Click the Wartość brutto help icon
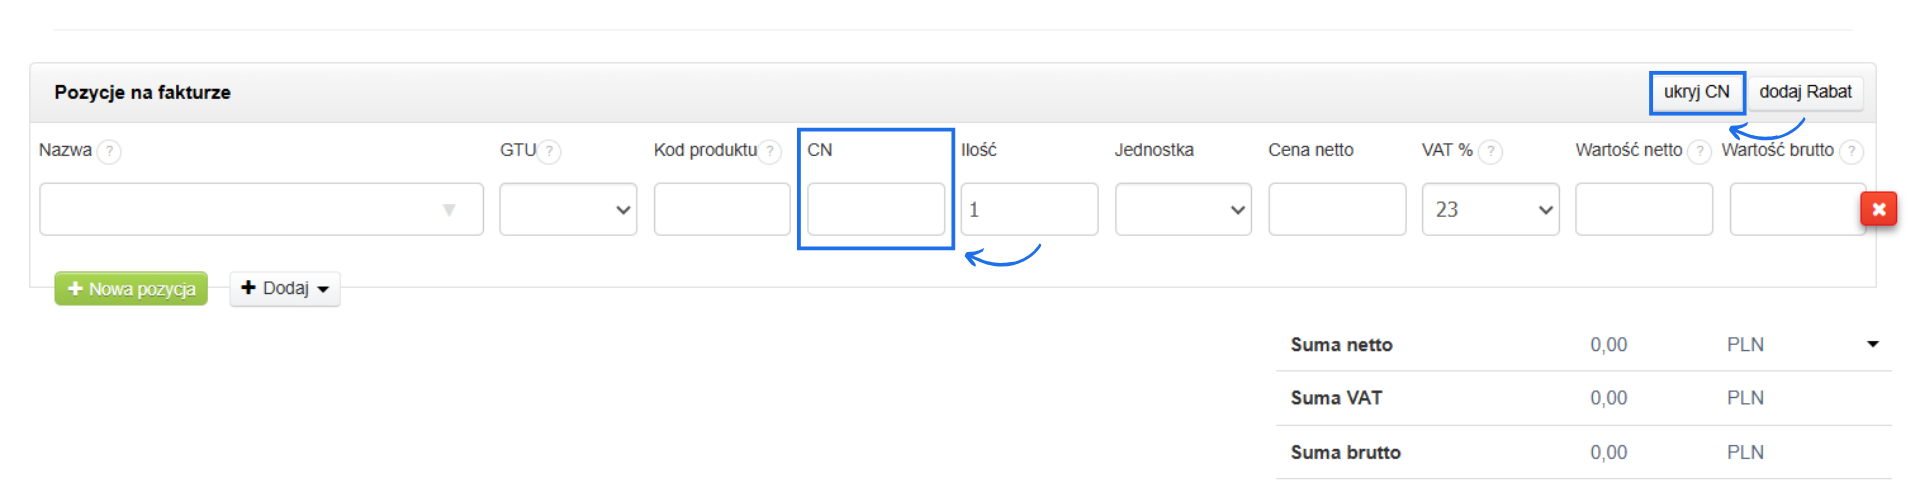This screenshot has width=1920, height=497. [1851, 151]
